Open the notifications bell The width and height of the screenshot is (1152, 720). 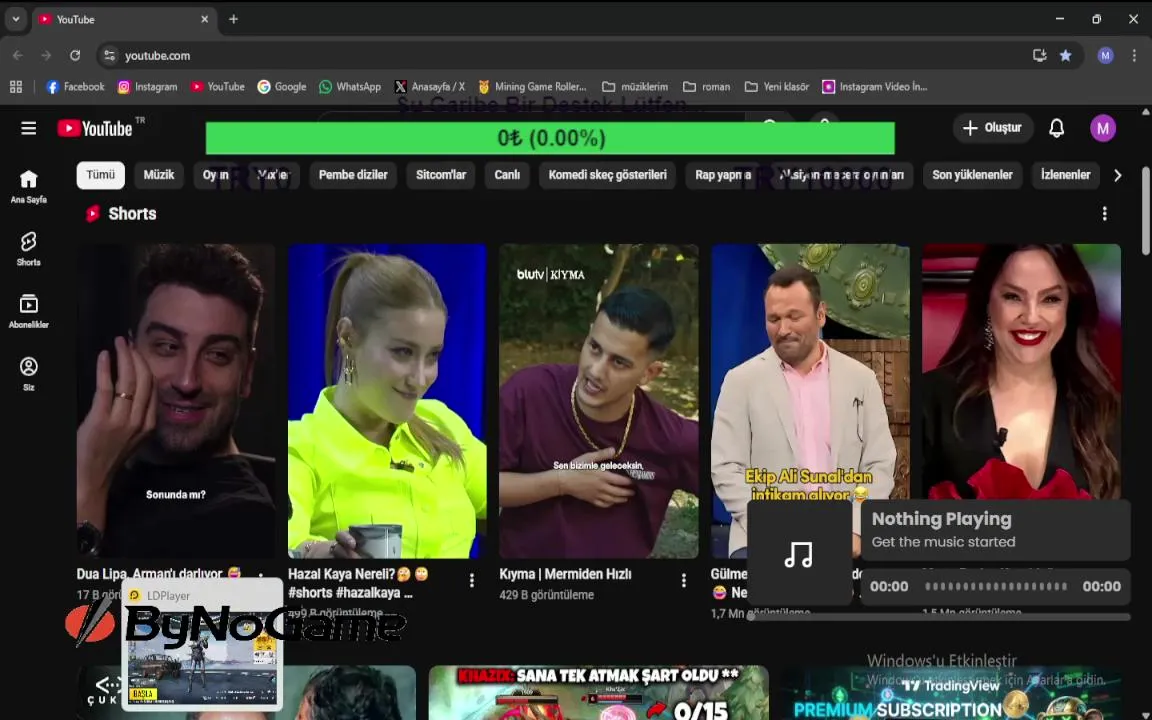[1056, 128]
